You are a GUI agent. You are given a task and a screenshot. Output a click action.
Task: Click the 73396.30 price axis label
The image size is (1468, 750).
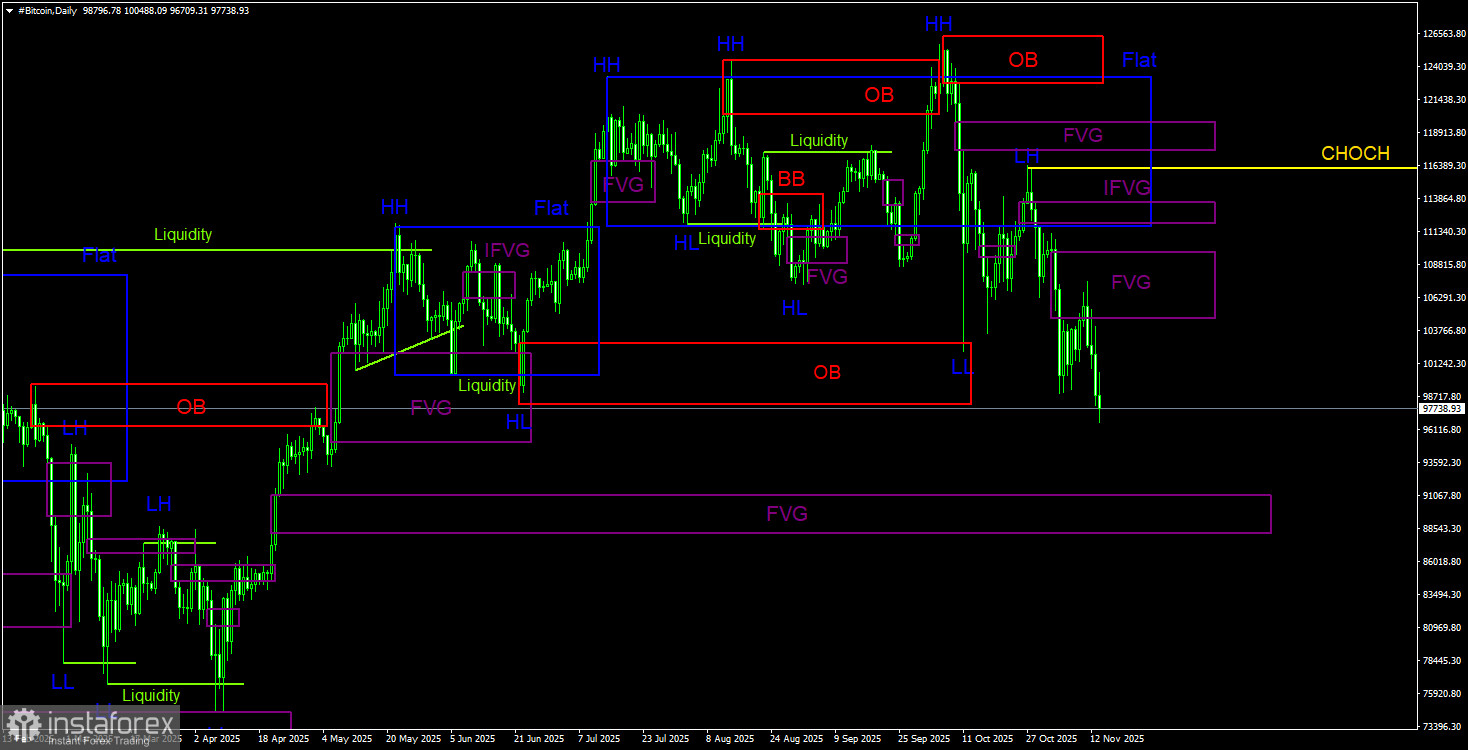[x=1440, y=727]
